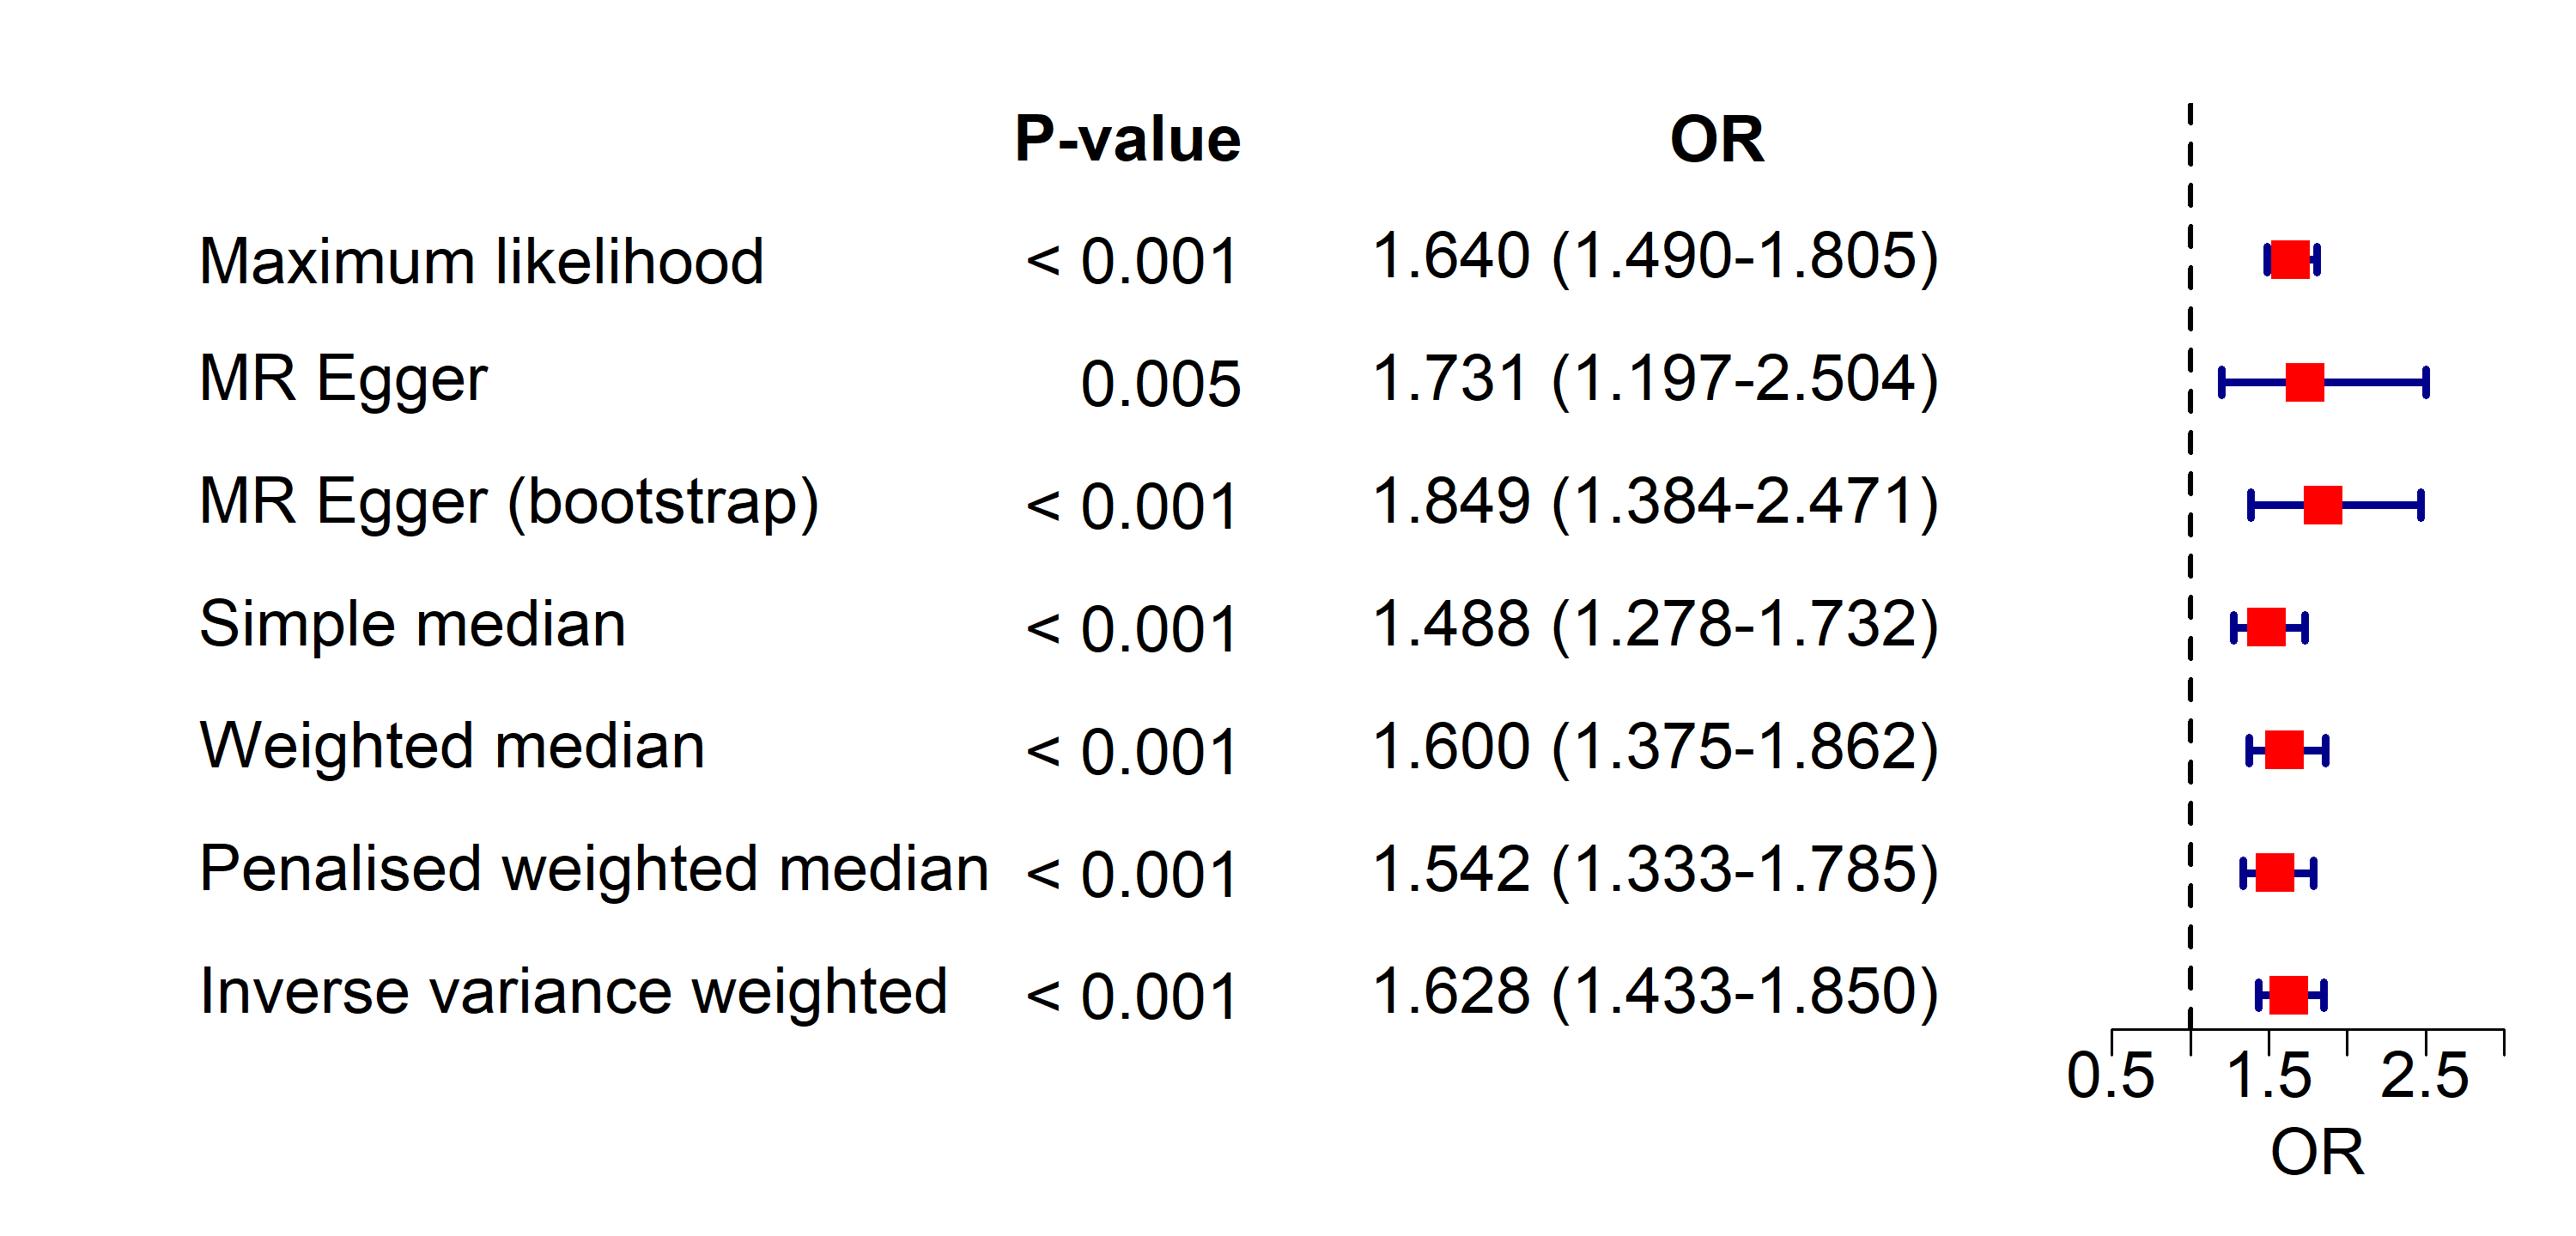Click the Maximum likelihood red square marker
The height and width of the screenshot is (1236, 2576).
pyautogui.click(x=2290, y=260)
